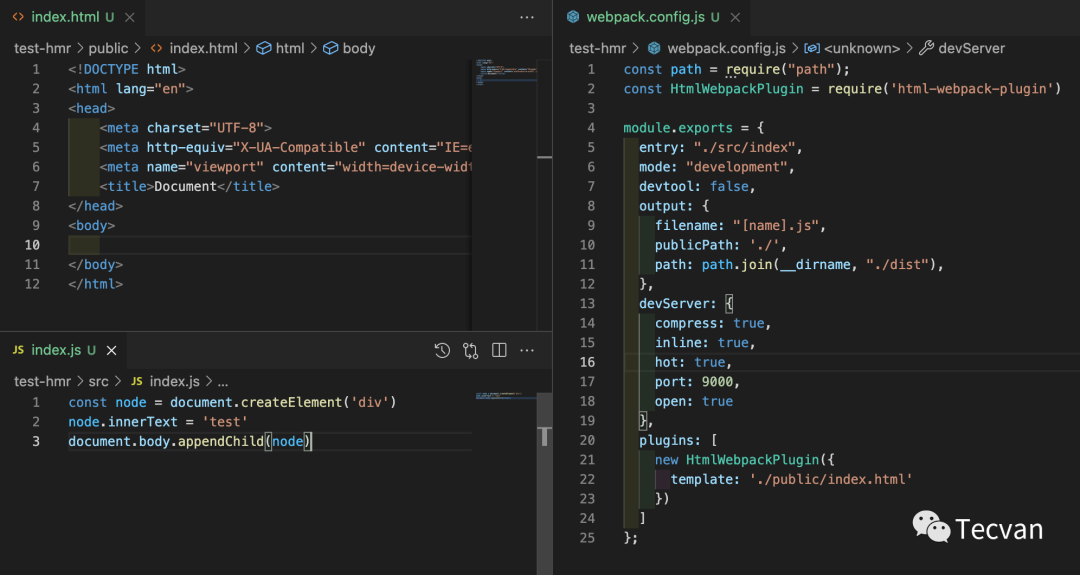Select 'public' folder in index.html breadcrumb
Screen dimensions: 1080x575
pos(108,48)
